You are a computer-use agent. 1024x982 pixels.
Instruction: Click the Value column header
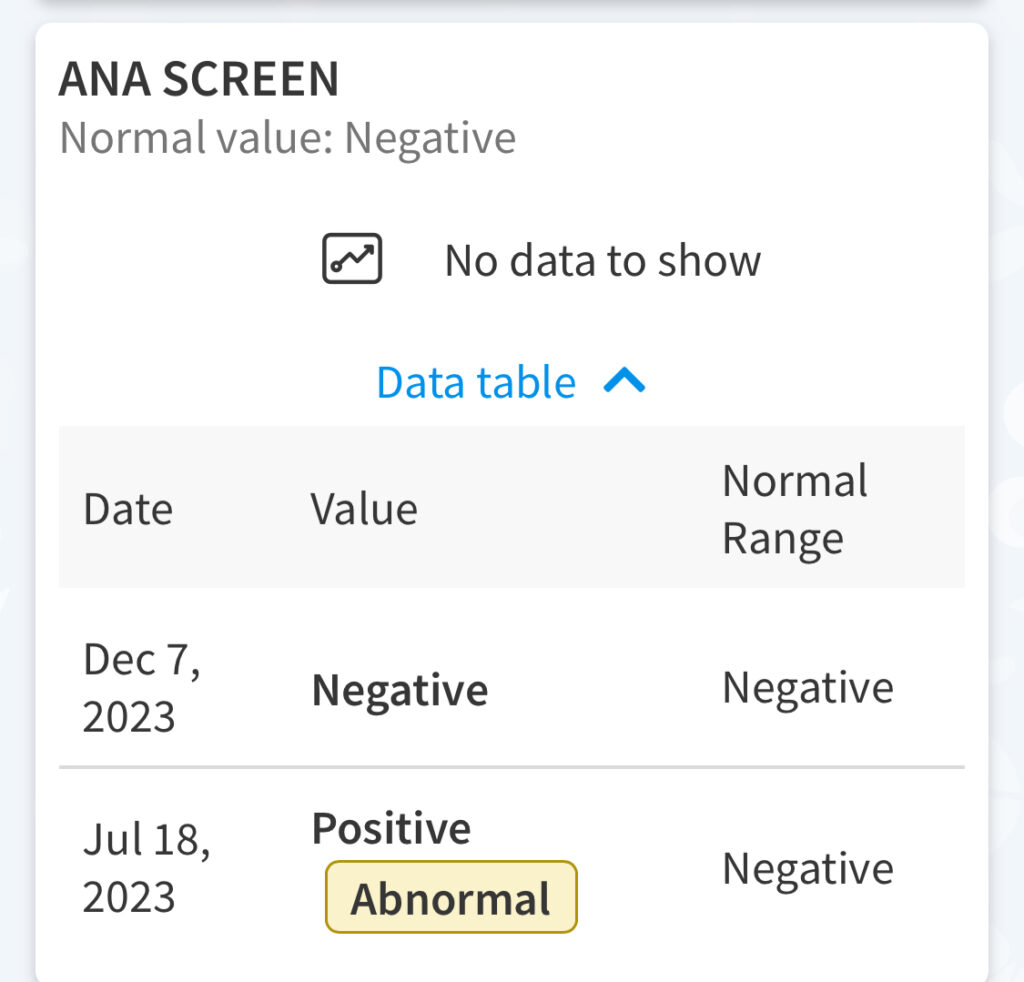click(x=364, y=509)
